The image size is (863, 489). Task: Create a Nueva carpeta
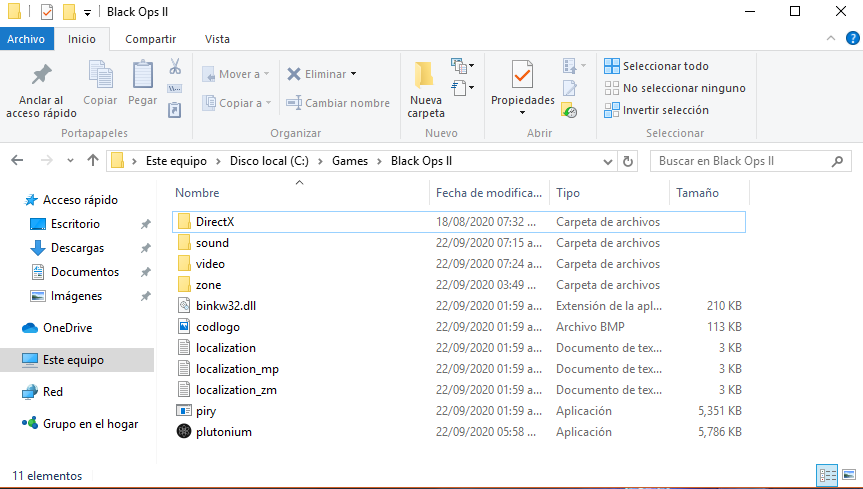tap(425, 90)
